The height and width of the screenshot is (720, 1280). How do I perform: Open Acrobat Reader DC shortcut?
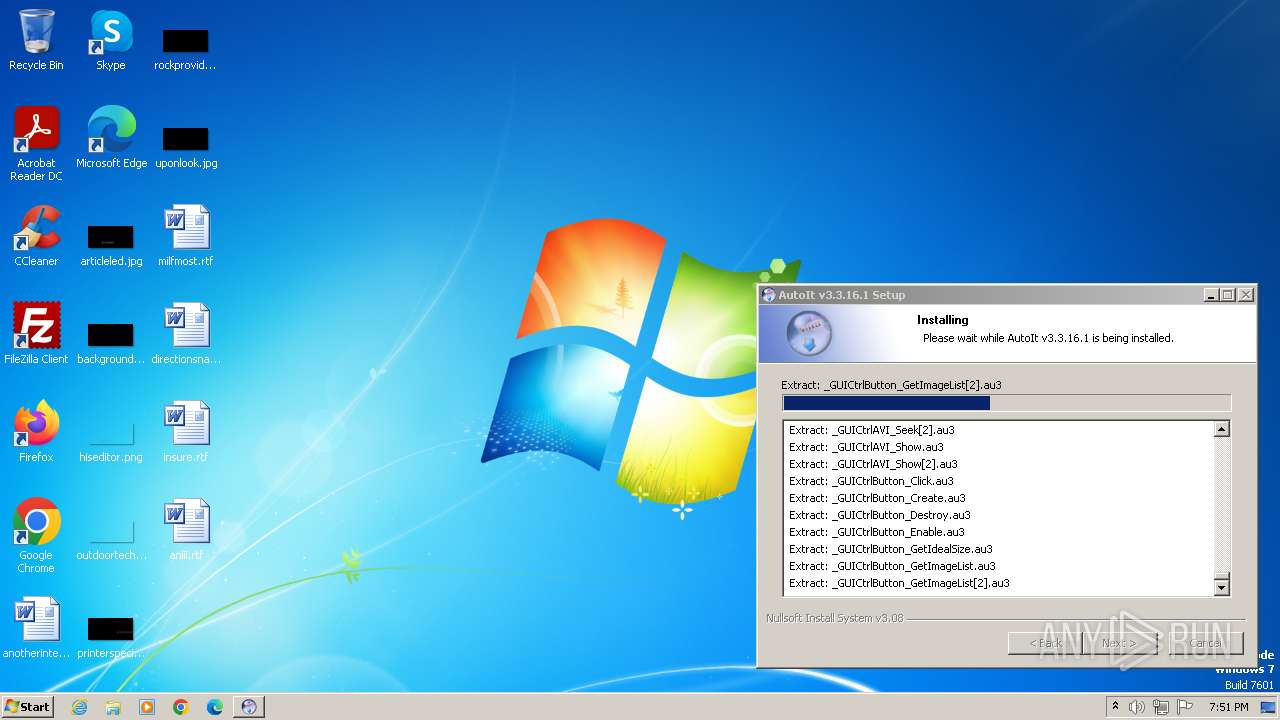(x=36, y=143)
